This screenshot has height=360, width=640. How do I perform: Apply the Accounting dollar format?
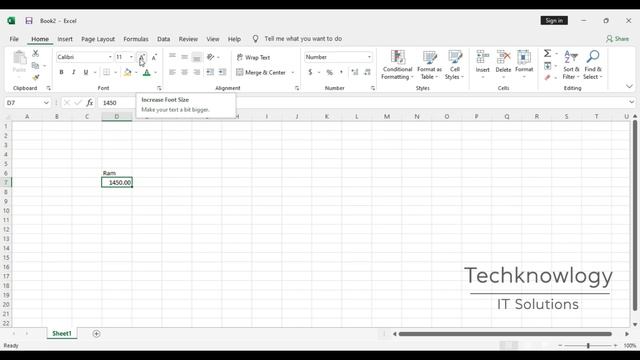pos(310,72)
